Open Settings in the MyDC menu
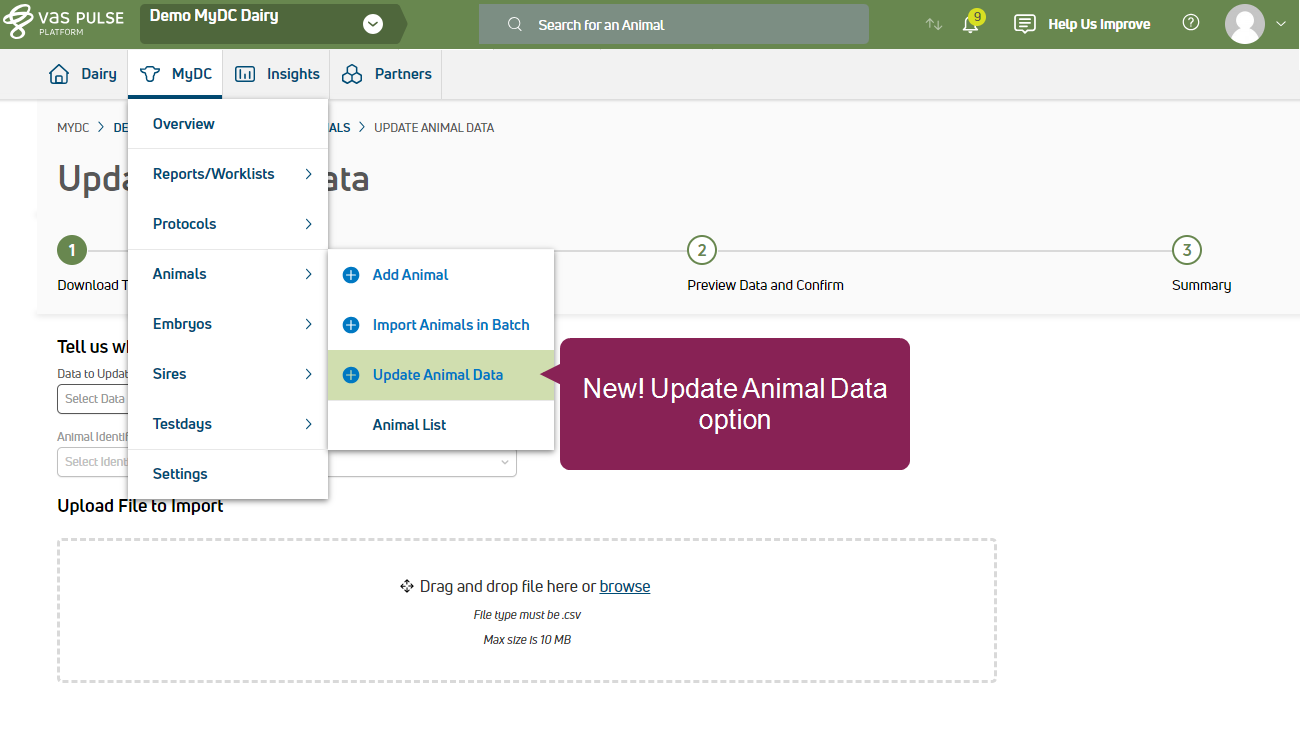This screenshot has height=739, width=1300. click(180, 474)
